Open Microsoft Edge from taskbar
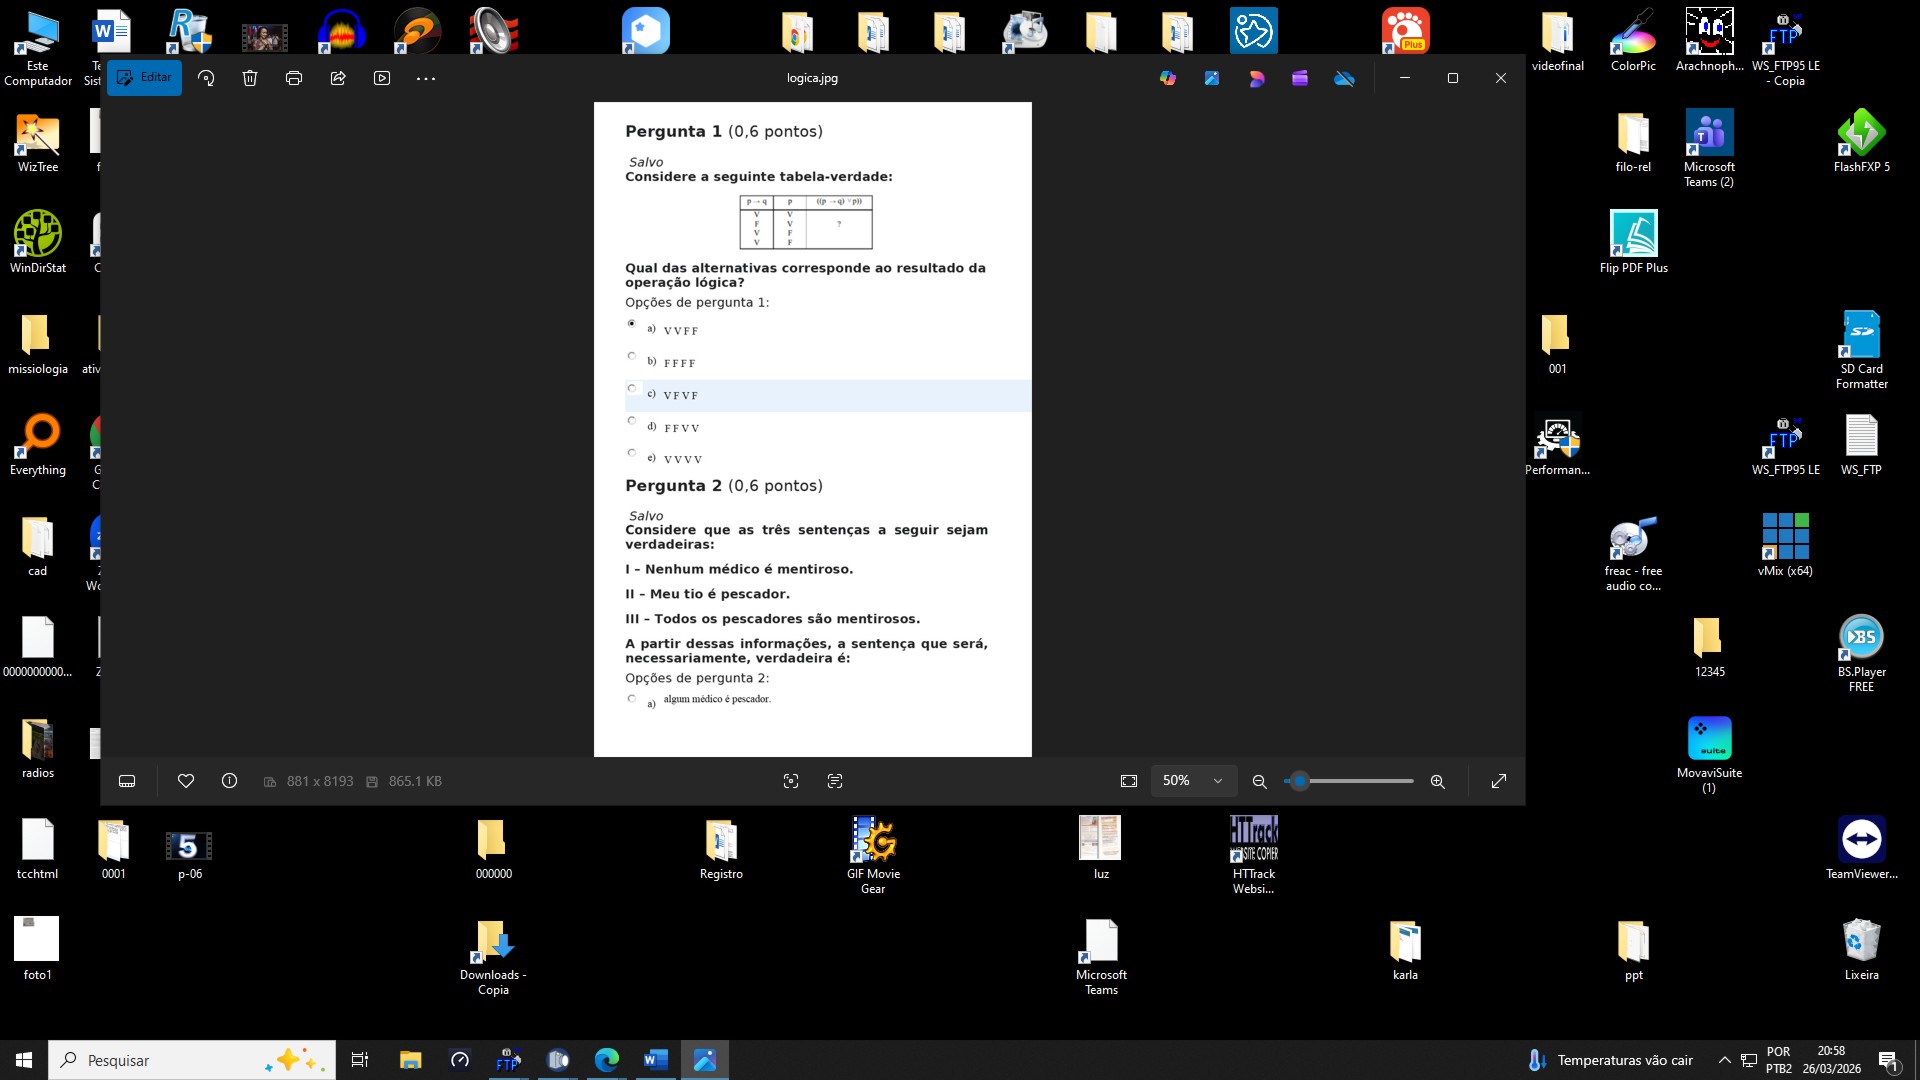 [x=607, y=1060]
